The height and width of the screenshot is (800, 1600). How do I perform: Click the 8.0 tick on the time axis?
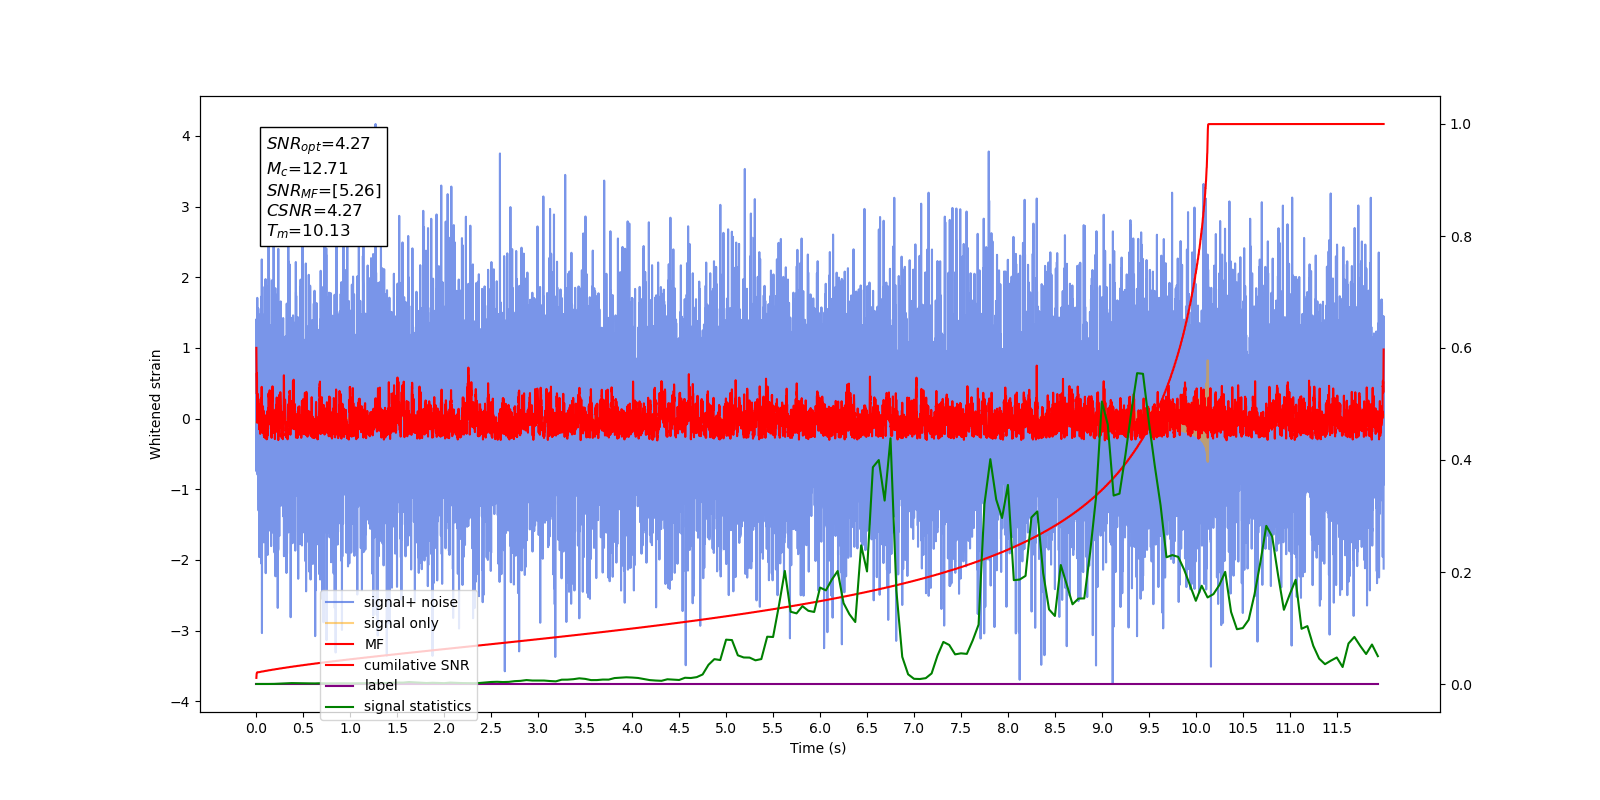(x=1008, y=728)
